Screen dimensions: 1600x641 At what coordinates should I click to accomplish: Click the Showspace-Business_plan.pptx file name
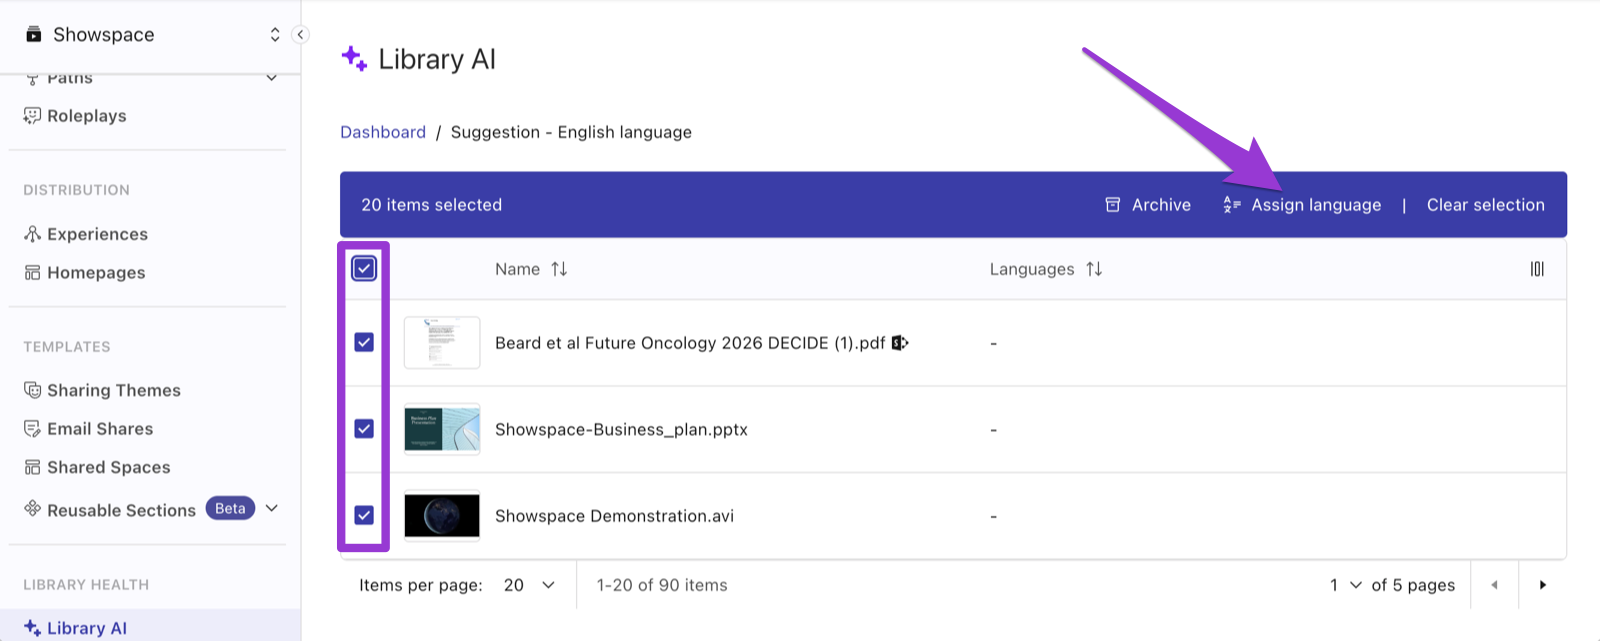tap(621, 430)
